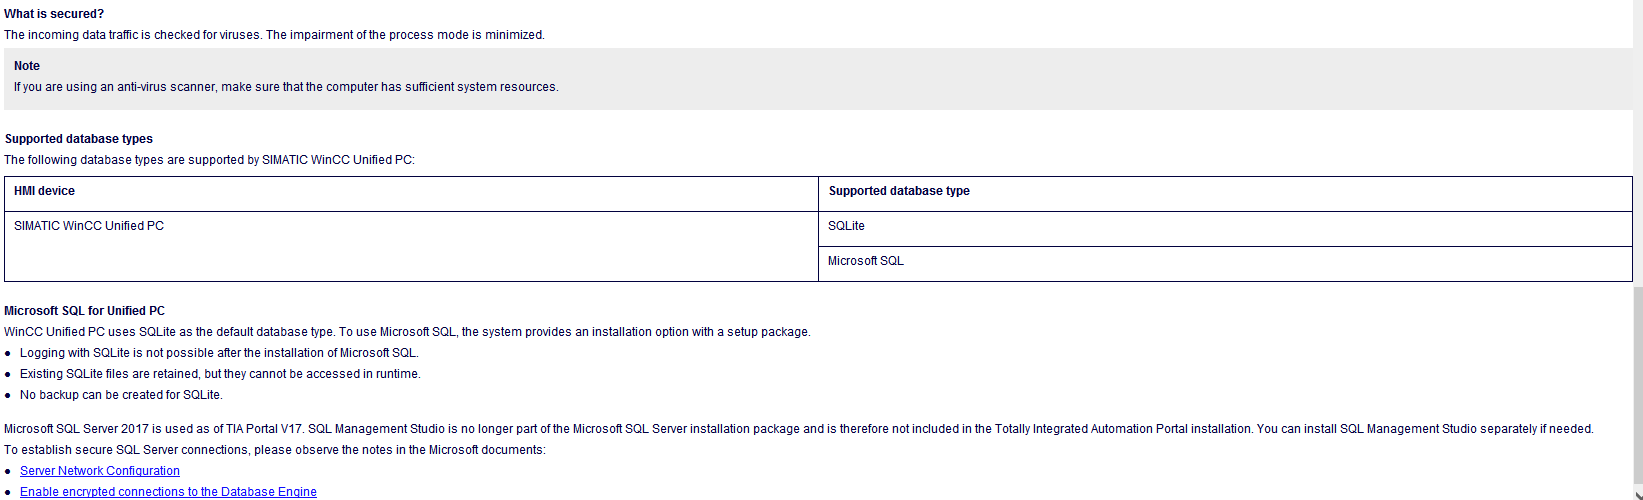The height and width of the screenshot is (500, 1643).
Task: Select the "SIMATIC WinCC Unified PC" table cell
Action: (x=89, y=226)
